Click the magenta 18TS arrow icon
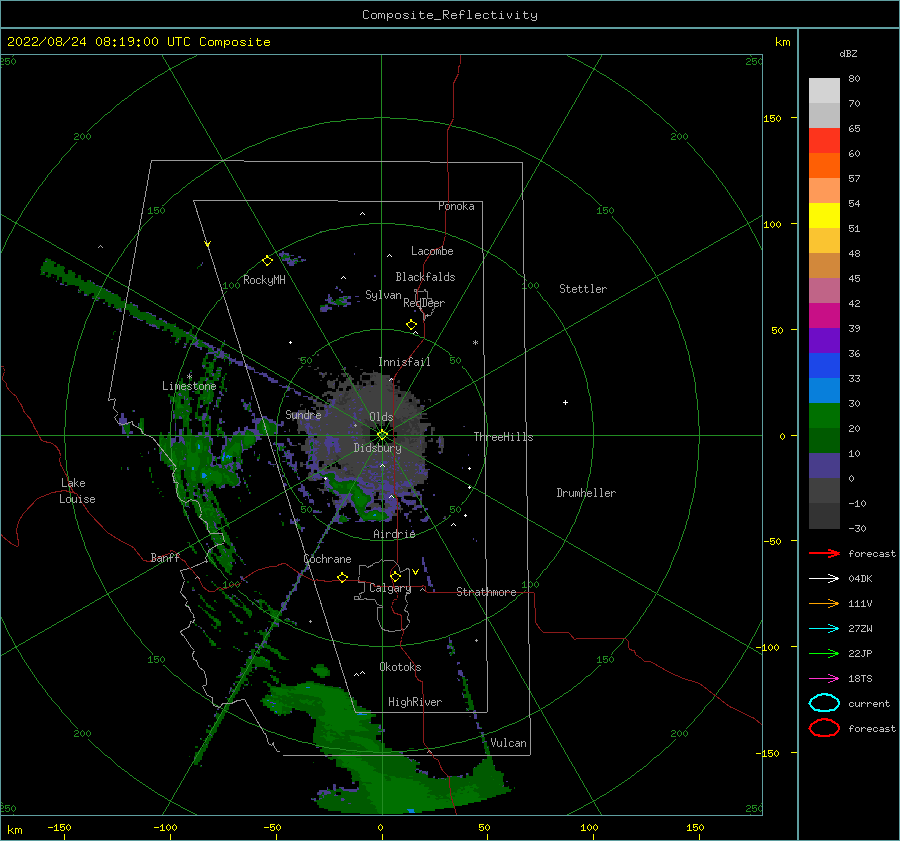 pyautogui.click(x=824, y=679)
